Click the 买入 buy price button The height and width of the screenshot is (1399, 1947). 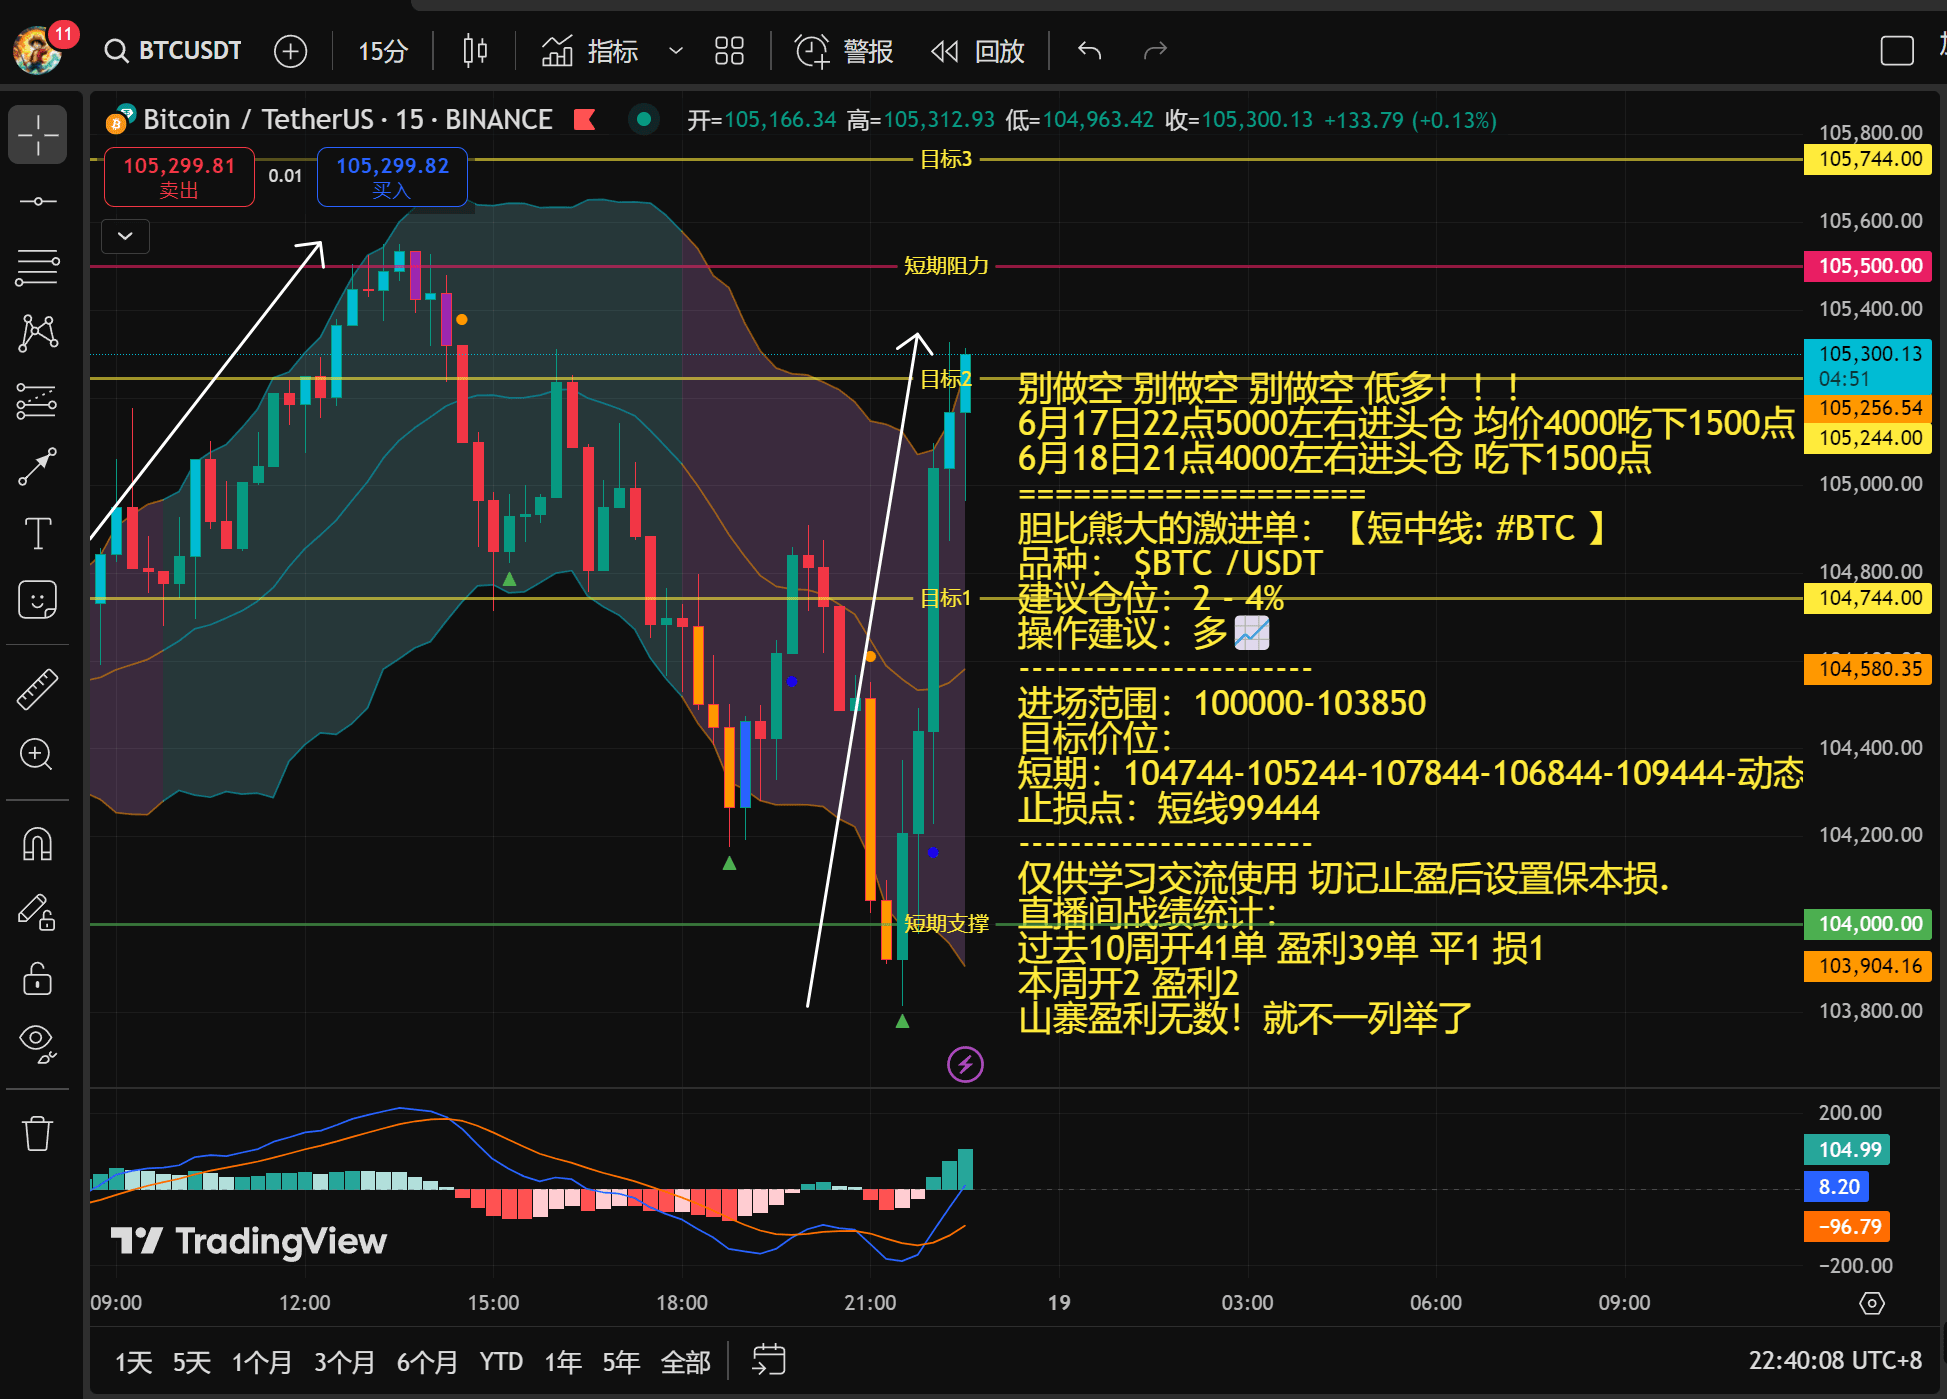pos(392,177)
